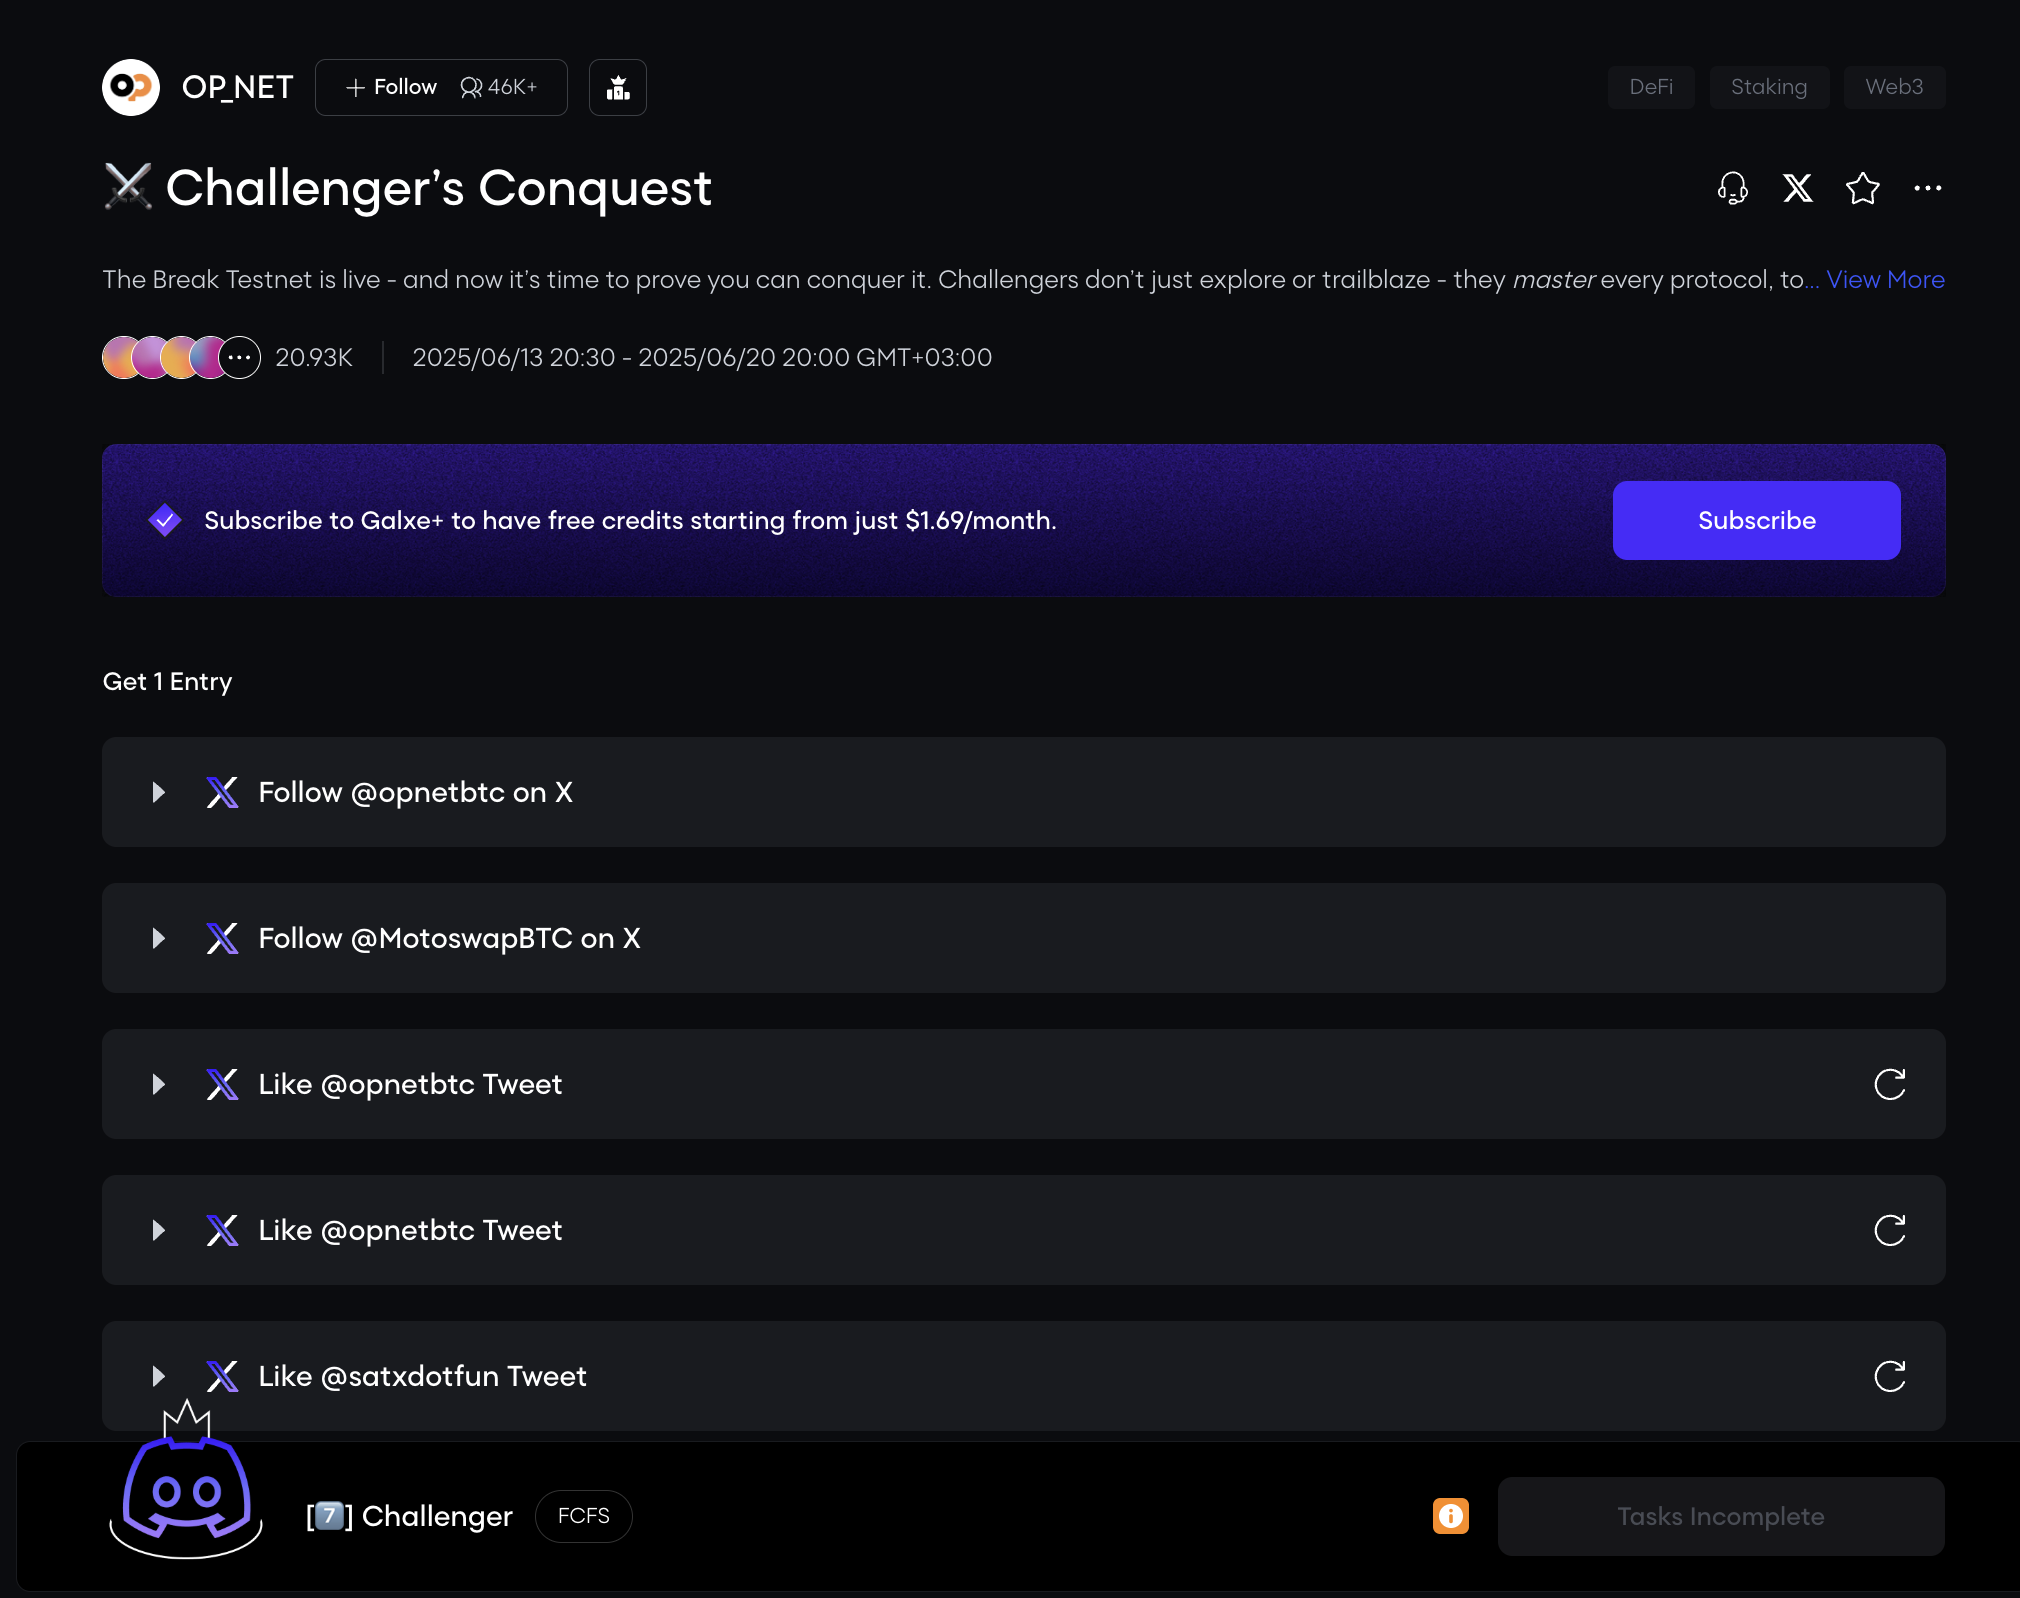Image resolution: width=2020 pixels, height=1598 pixels.
Task: Follow the OP_NET space
Action: click(x=392, y=88)
